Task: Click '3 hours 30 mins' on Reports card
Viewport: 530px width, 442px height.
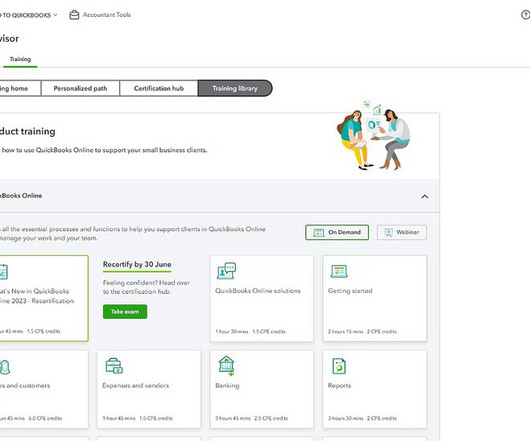Action: point(345,418)
